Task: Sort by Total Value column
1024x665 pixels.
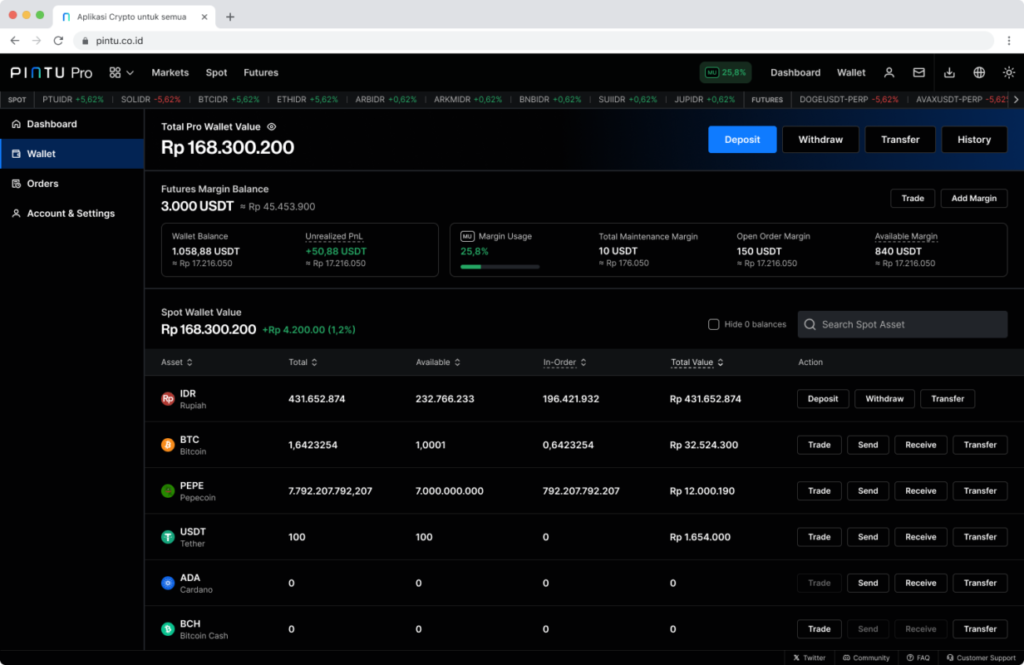Action: [696, 362]
